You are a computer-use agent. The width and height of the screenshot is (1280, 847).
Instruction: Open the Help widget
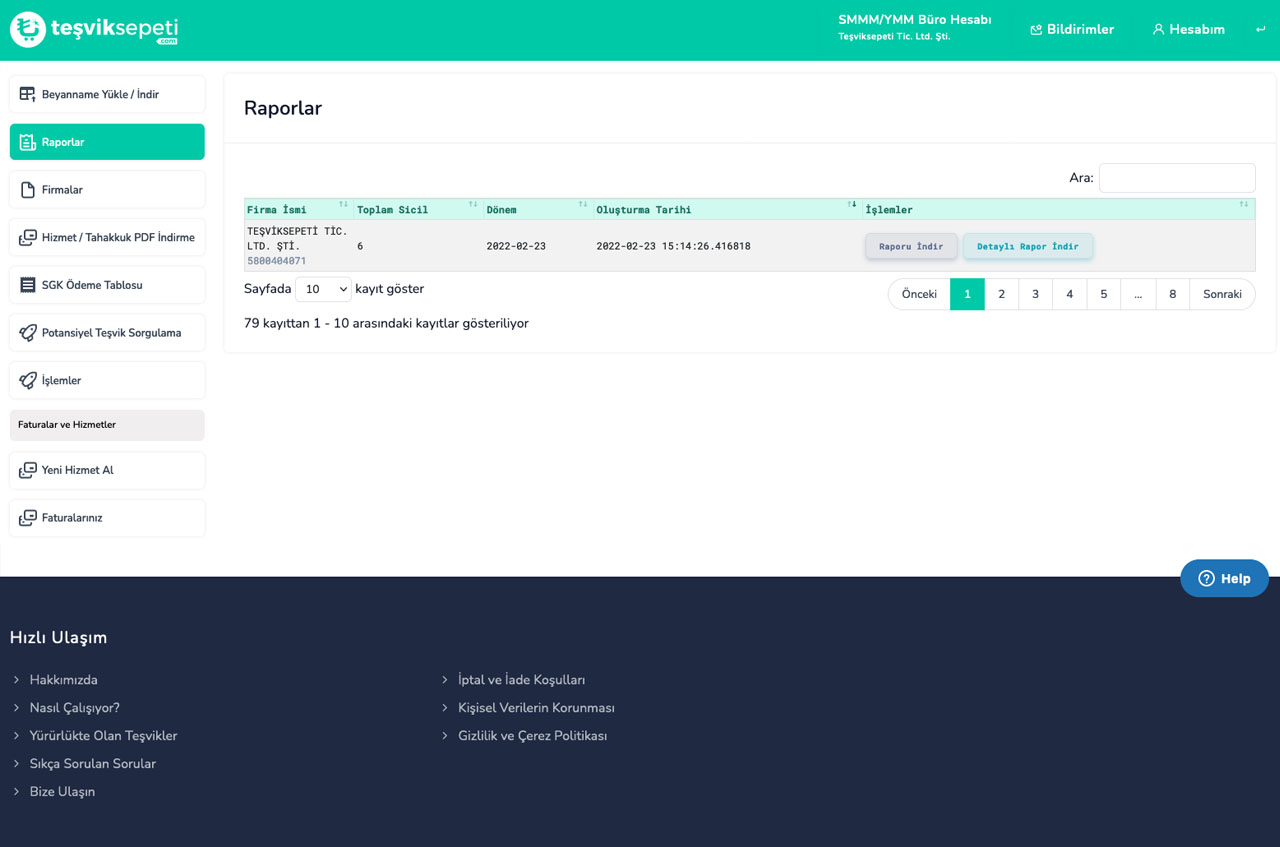pos(1224,578)
